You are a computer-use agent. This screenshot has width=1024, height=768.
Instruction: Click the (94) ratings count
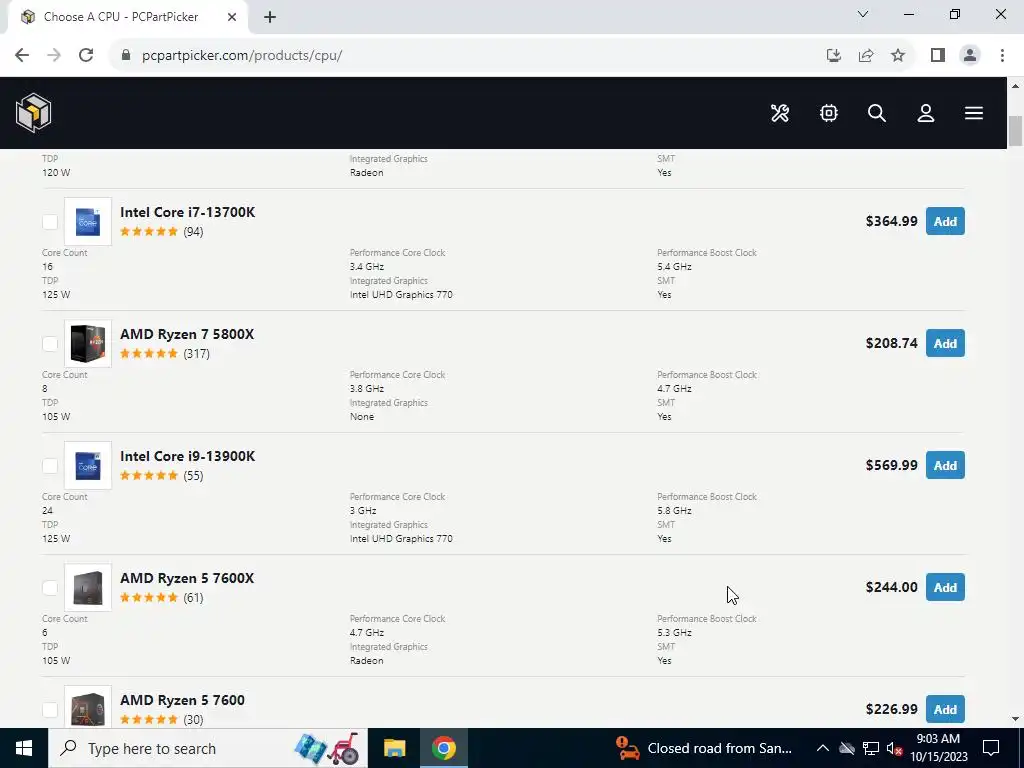(193, 232)
